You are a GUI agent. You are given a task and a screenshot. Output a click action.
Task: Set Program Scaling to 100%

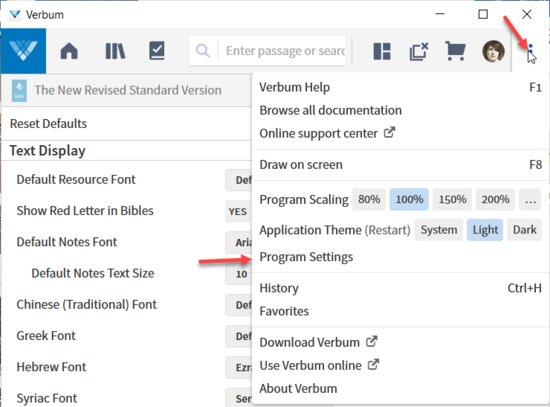(409, 199)
